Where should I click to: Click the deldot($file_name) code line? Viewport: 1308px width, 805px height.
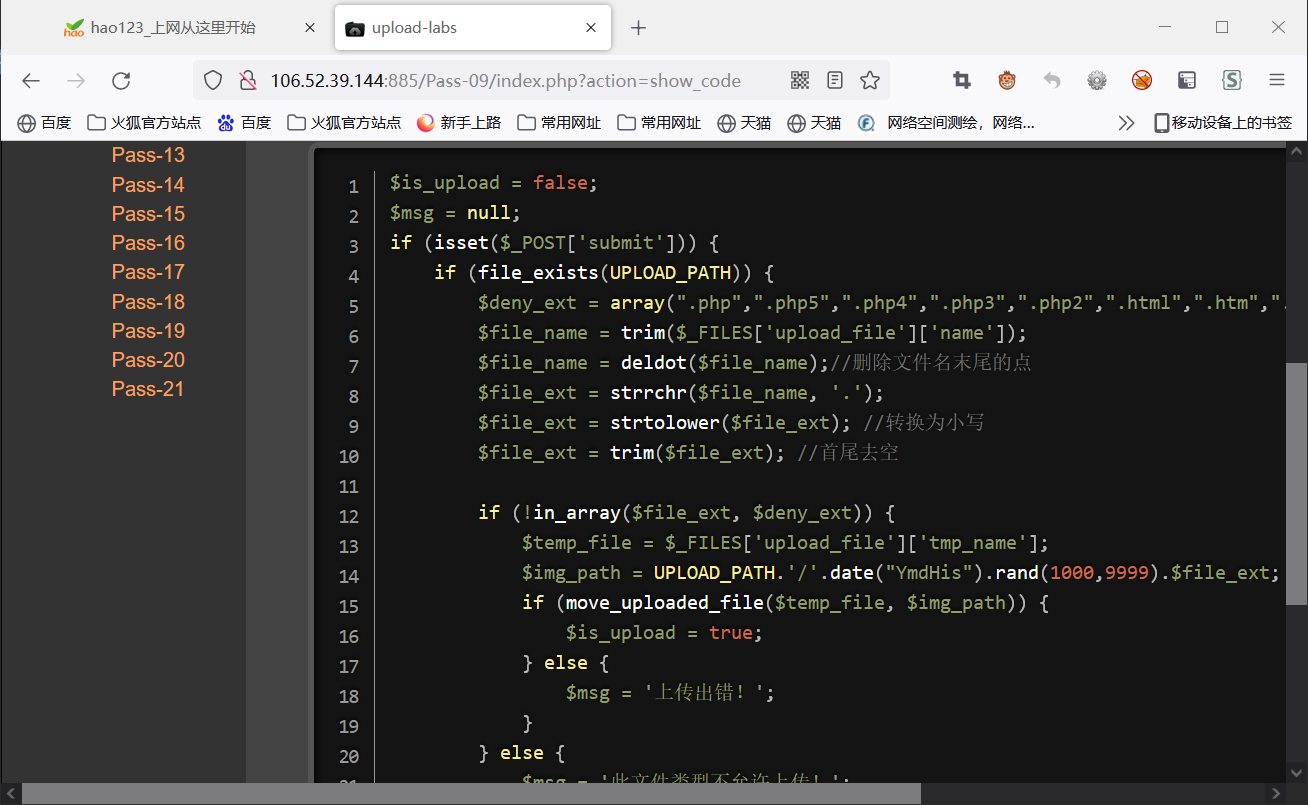(x=754, y=363)
